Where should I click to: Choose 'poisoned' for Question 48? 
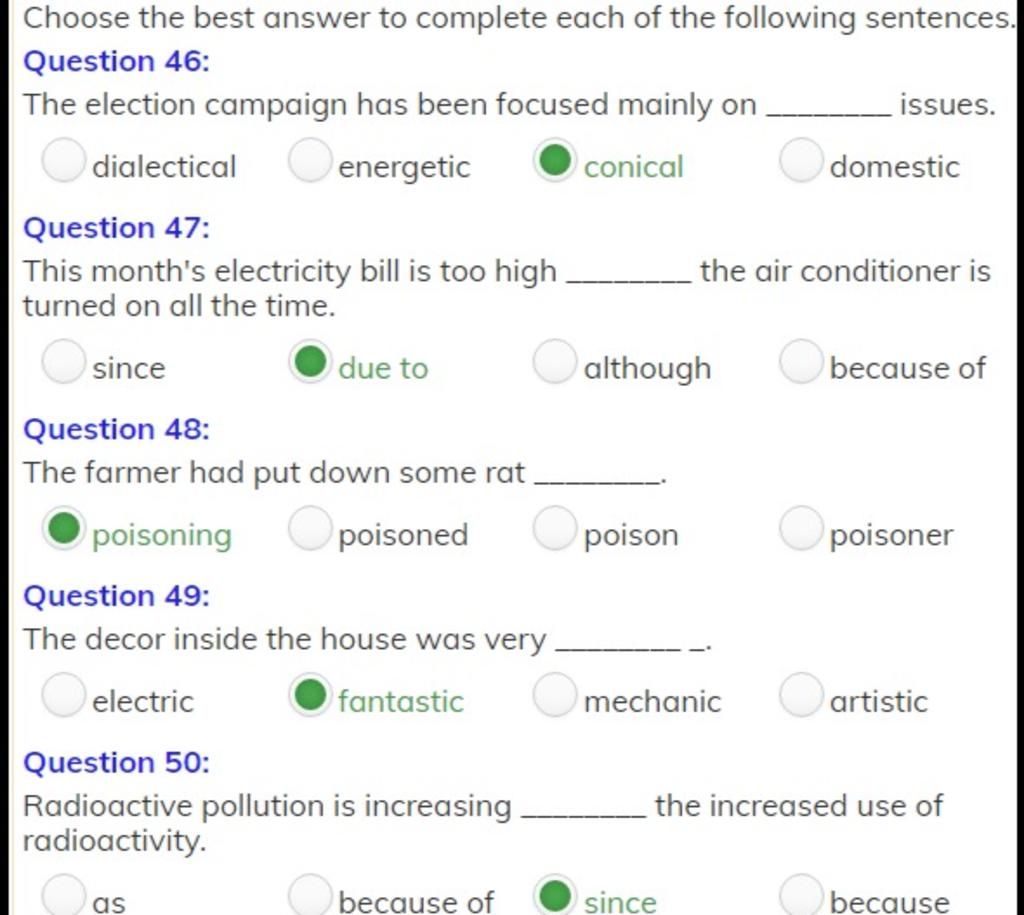tap(310, 528)
